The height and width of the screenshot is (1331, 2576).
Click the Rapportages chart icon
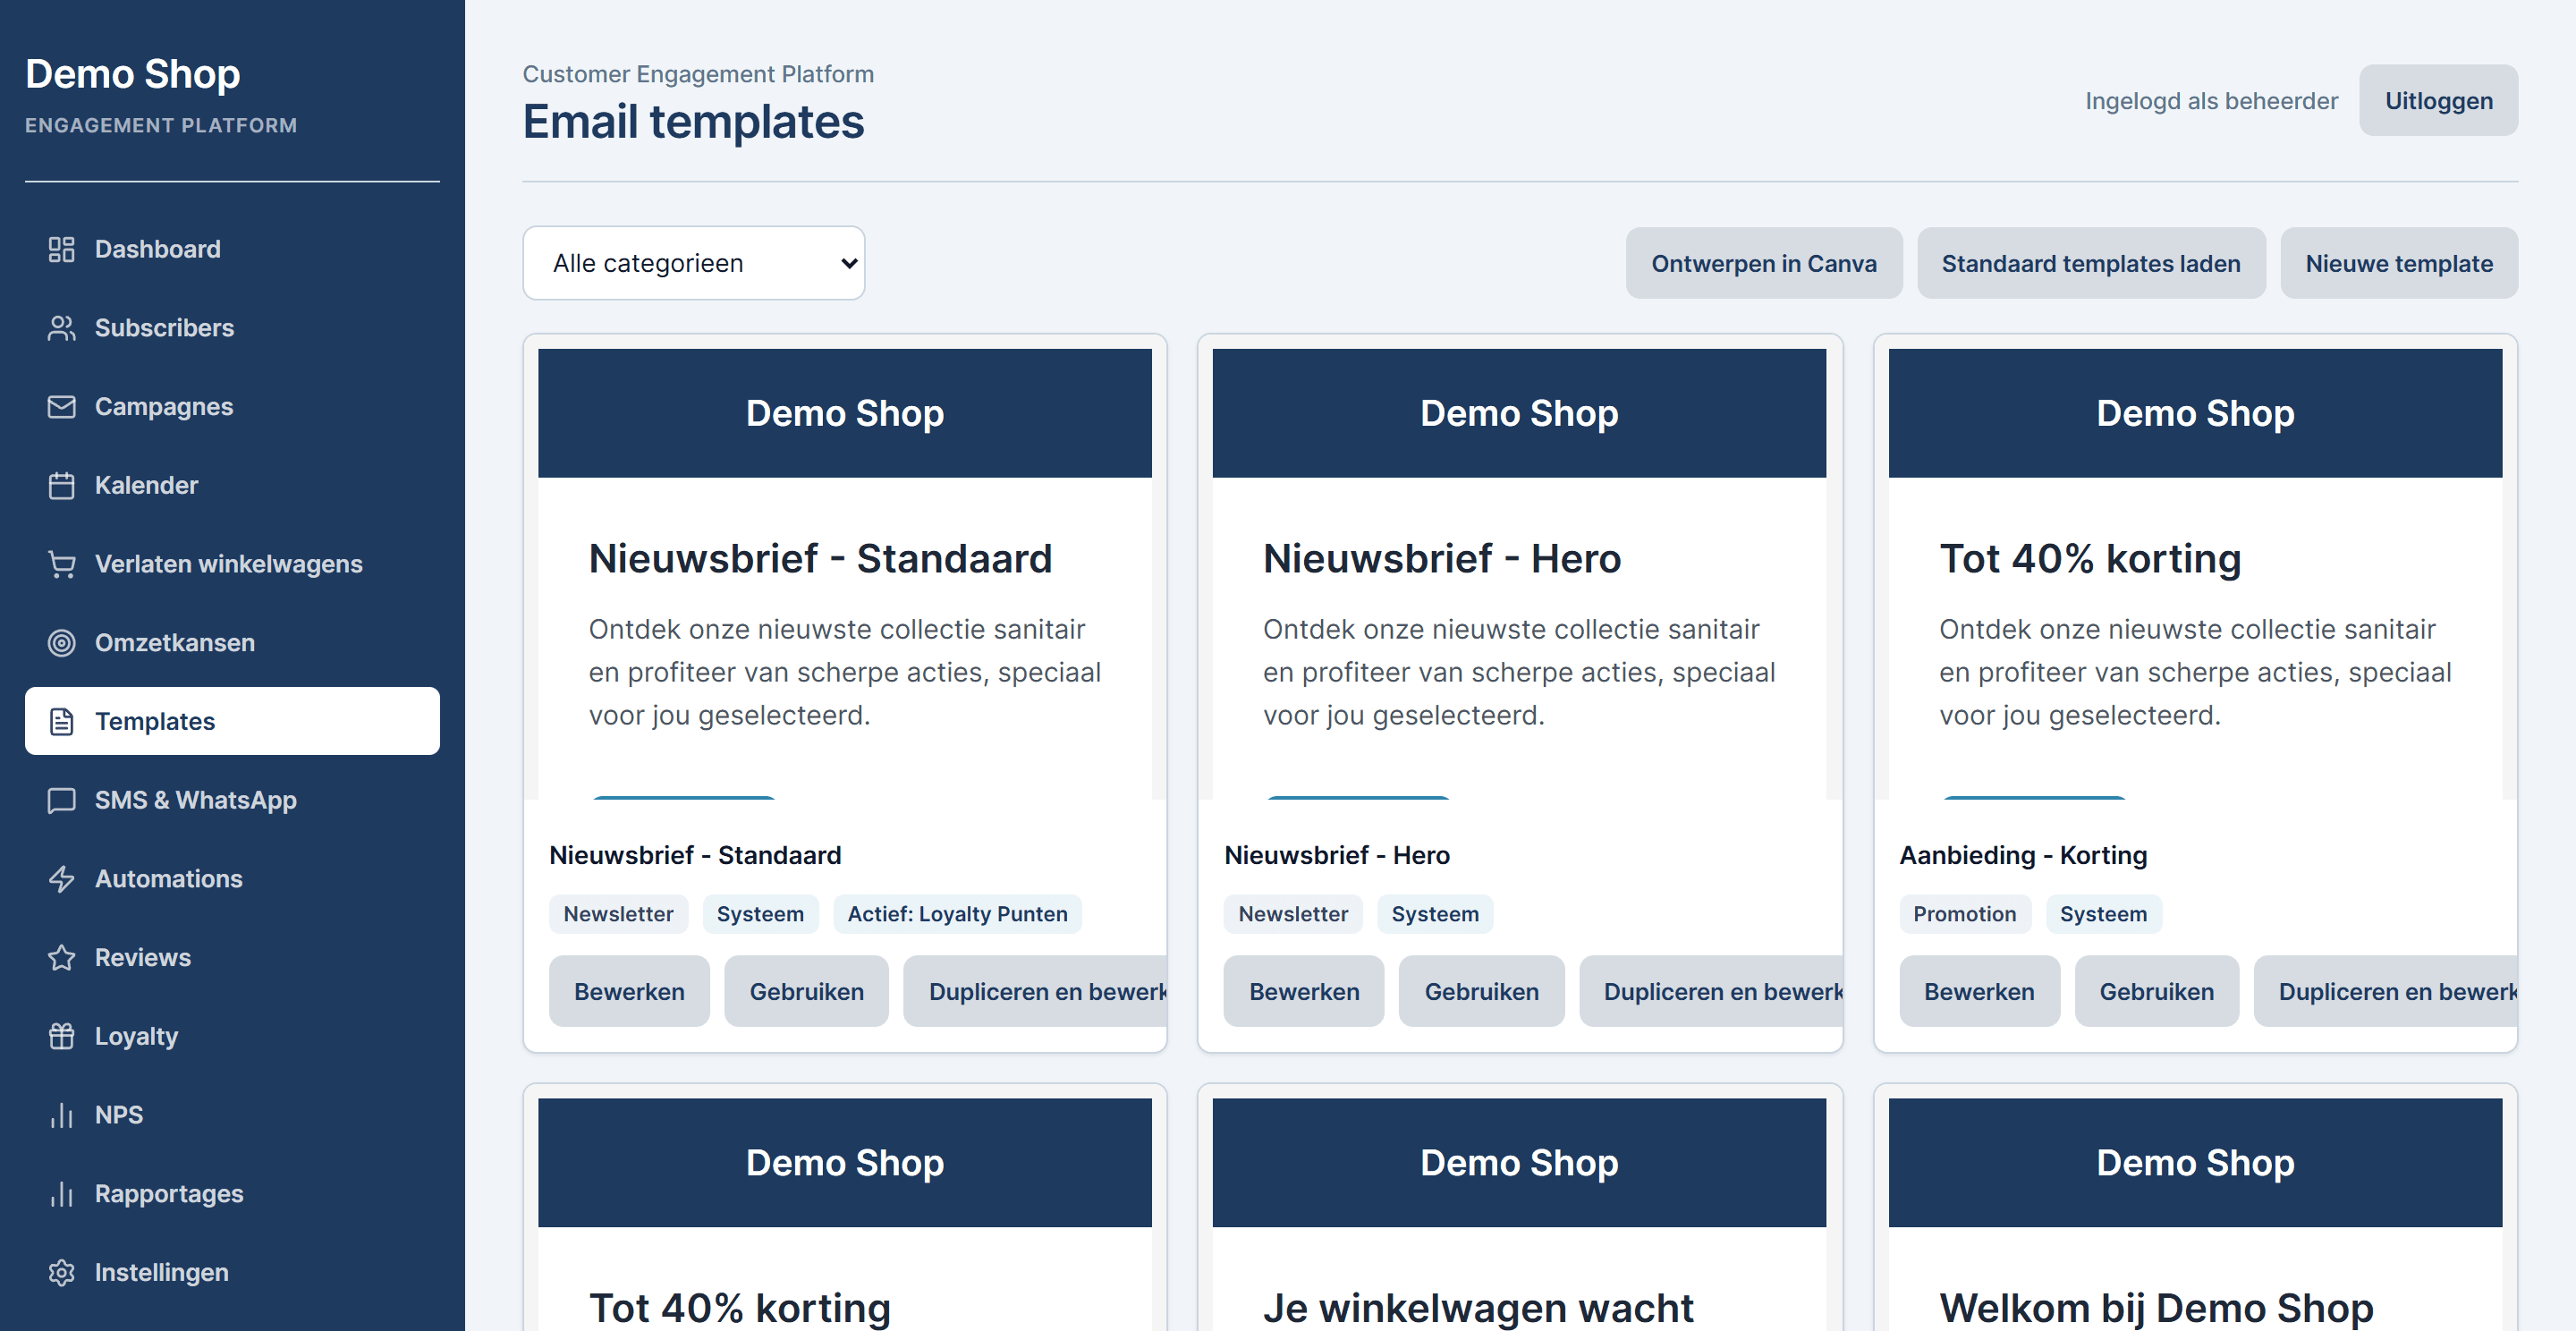(x=61, y=1193)
